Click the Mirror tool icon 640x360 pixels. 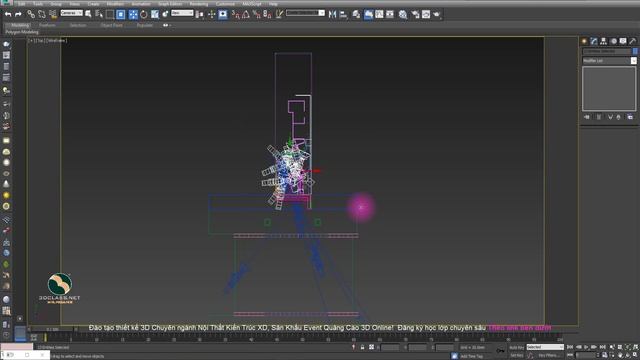[333, 14]
